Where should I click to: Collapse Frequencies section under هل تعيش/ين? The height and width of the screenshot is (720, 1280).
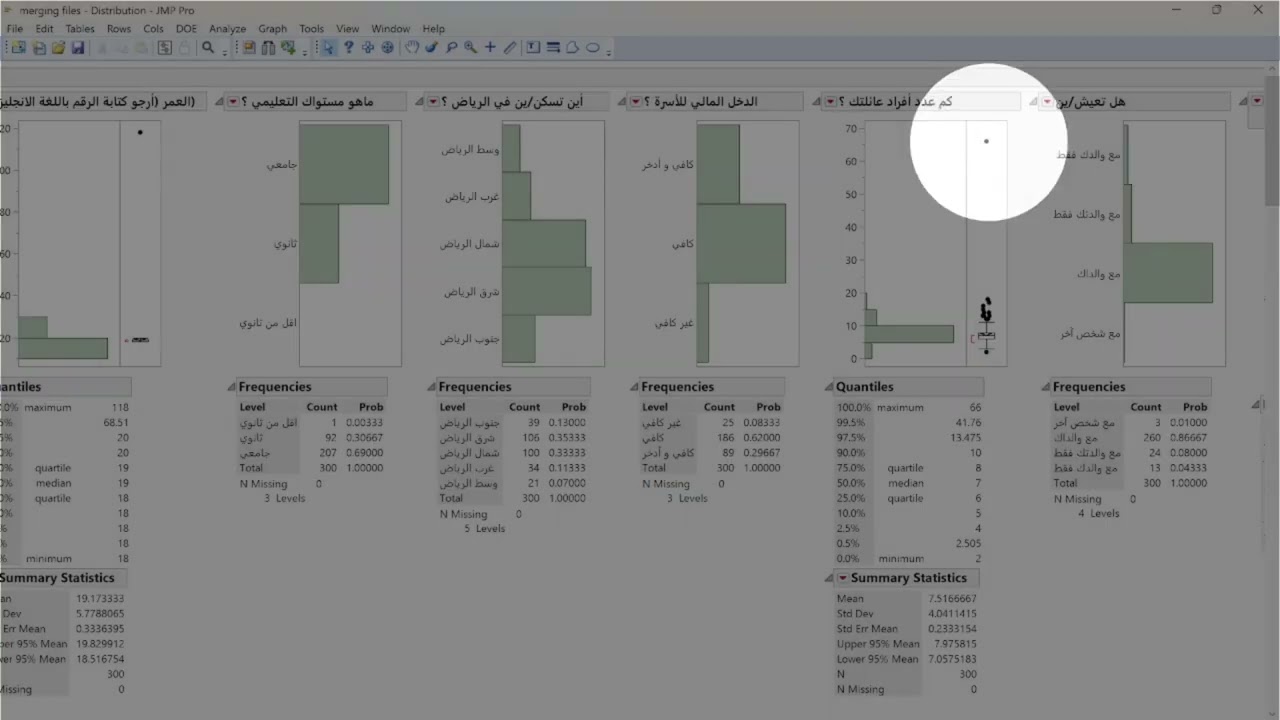(1044, 387)
